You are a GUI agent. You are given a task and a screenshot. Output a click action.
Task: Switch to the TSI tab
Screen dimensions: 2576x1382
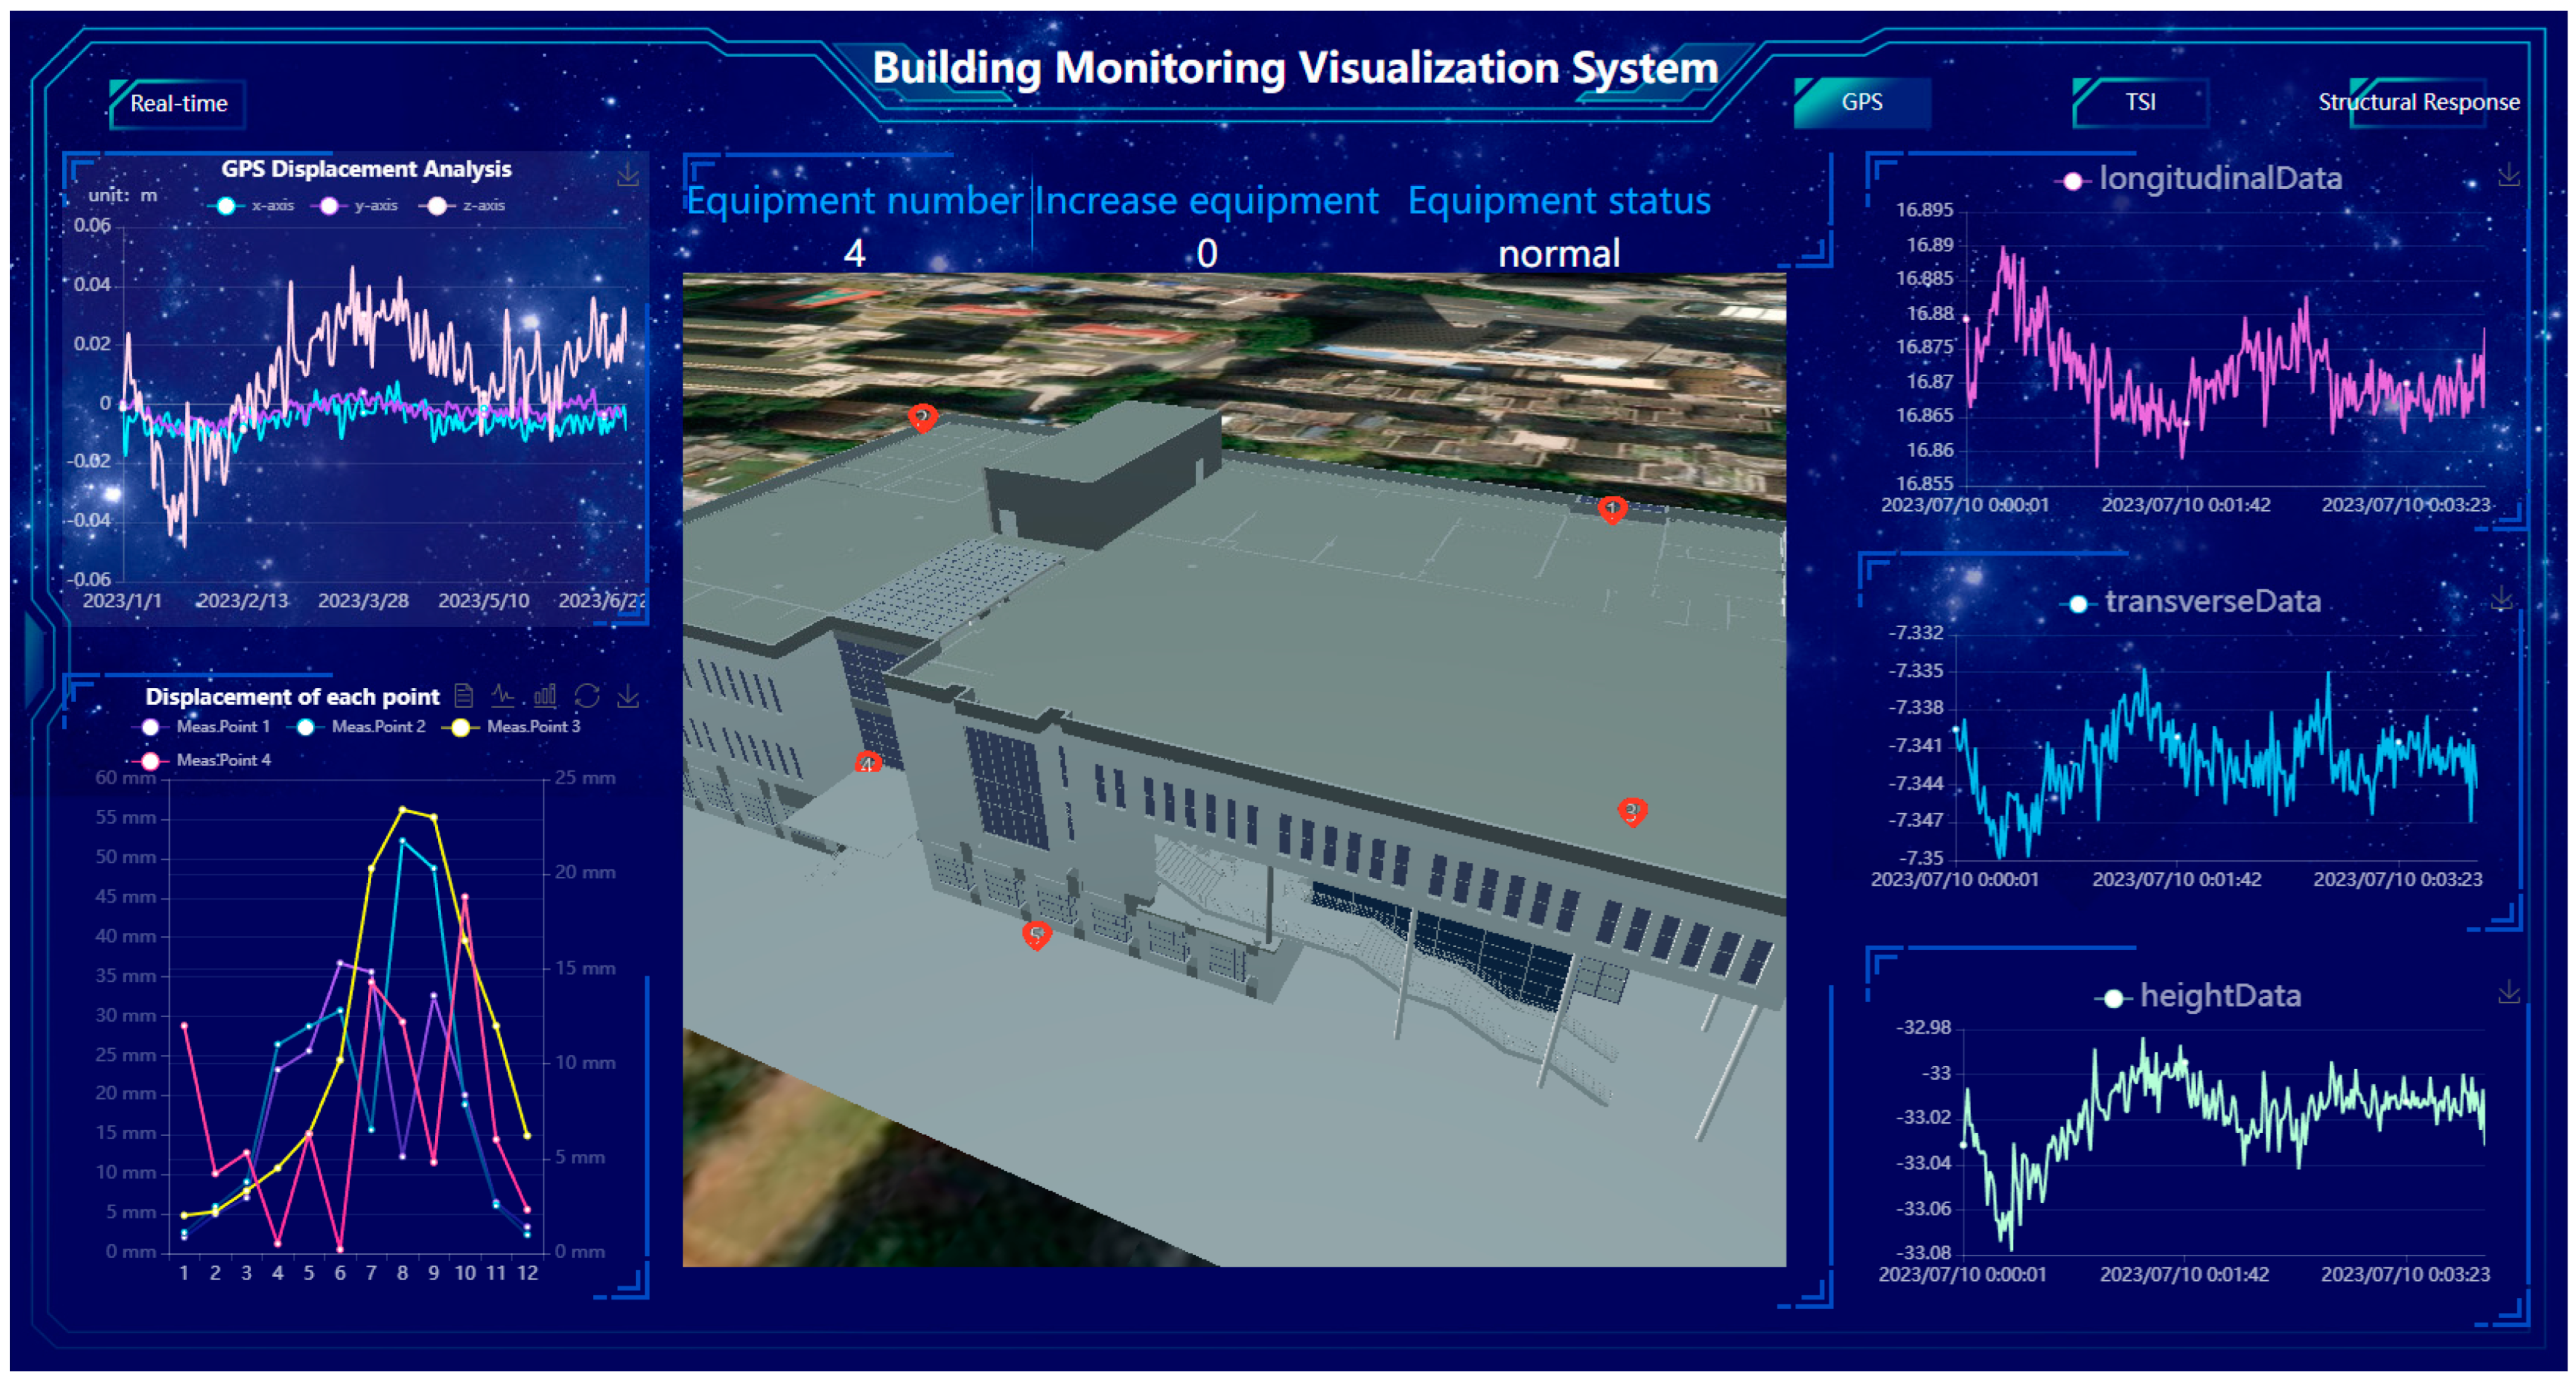coord(2140,103)
